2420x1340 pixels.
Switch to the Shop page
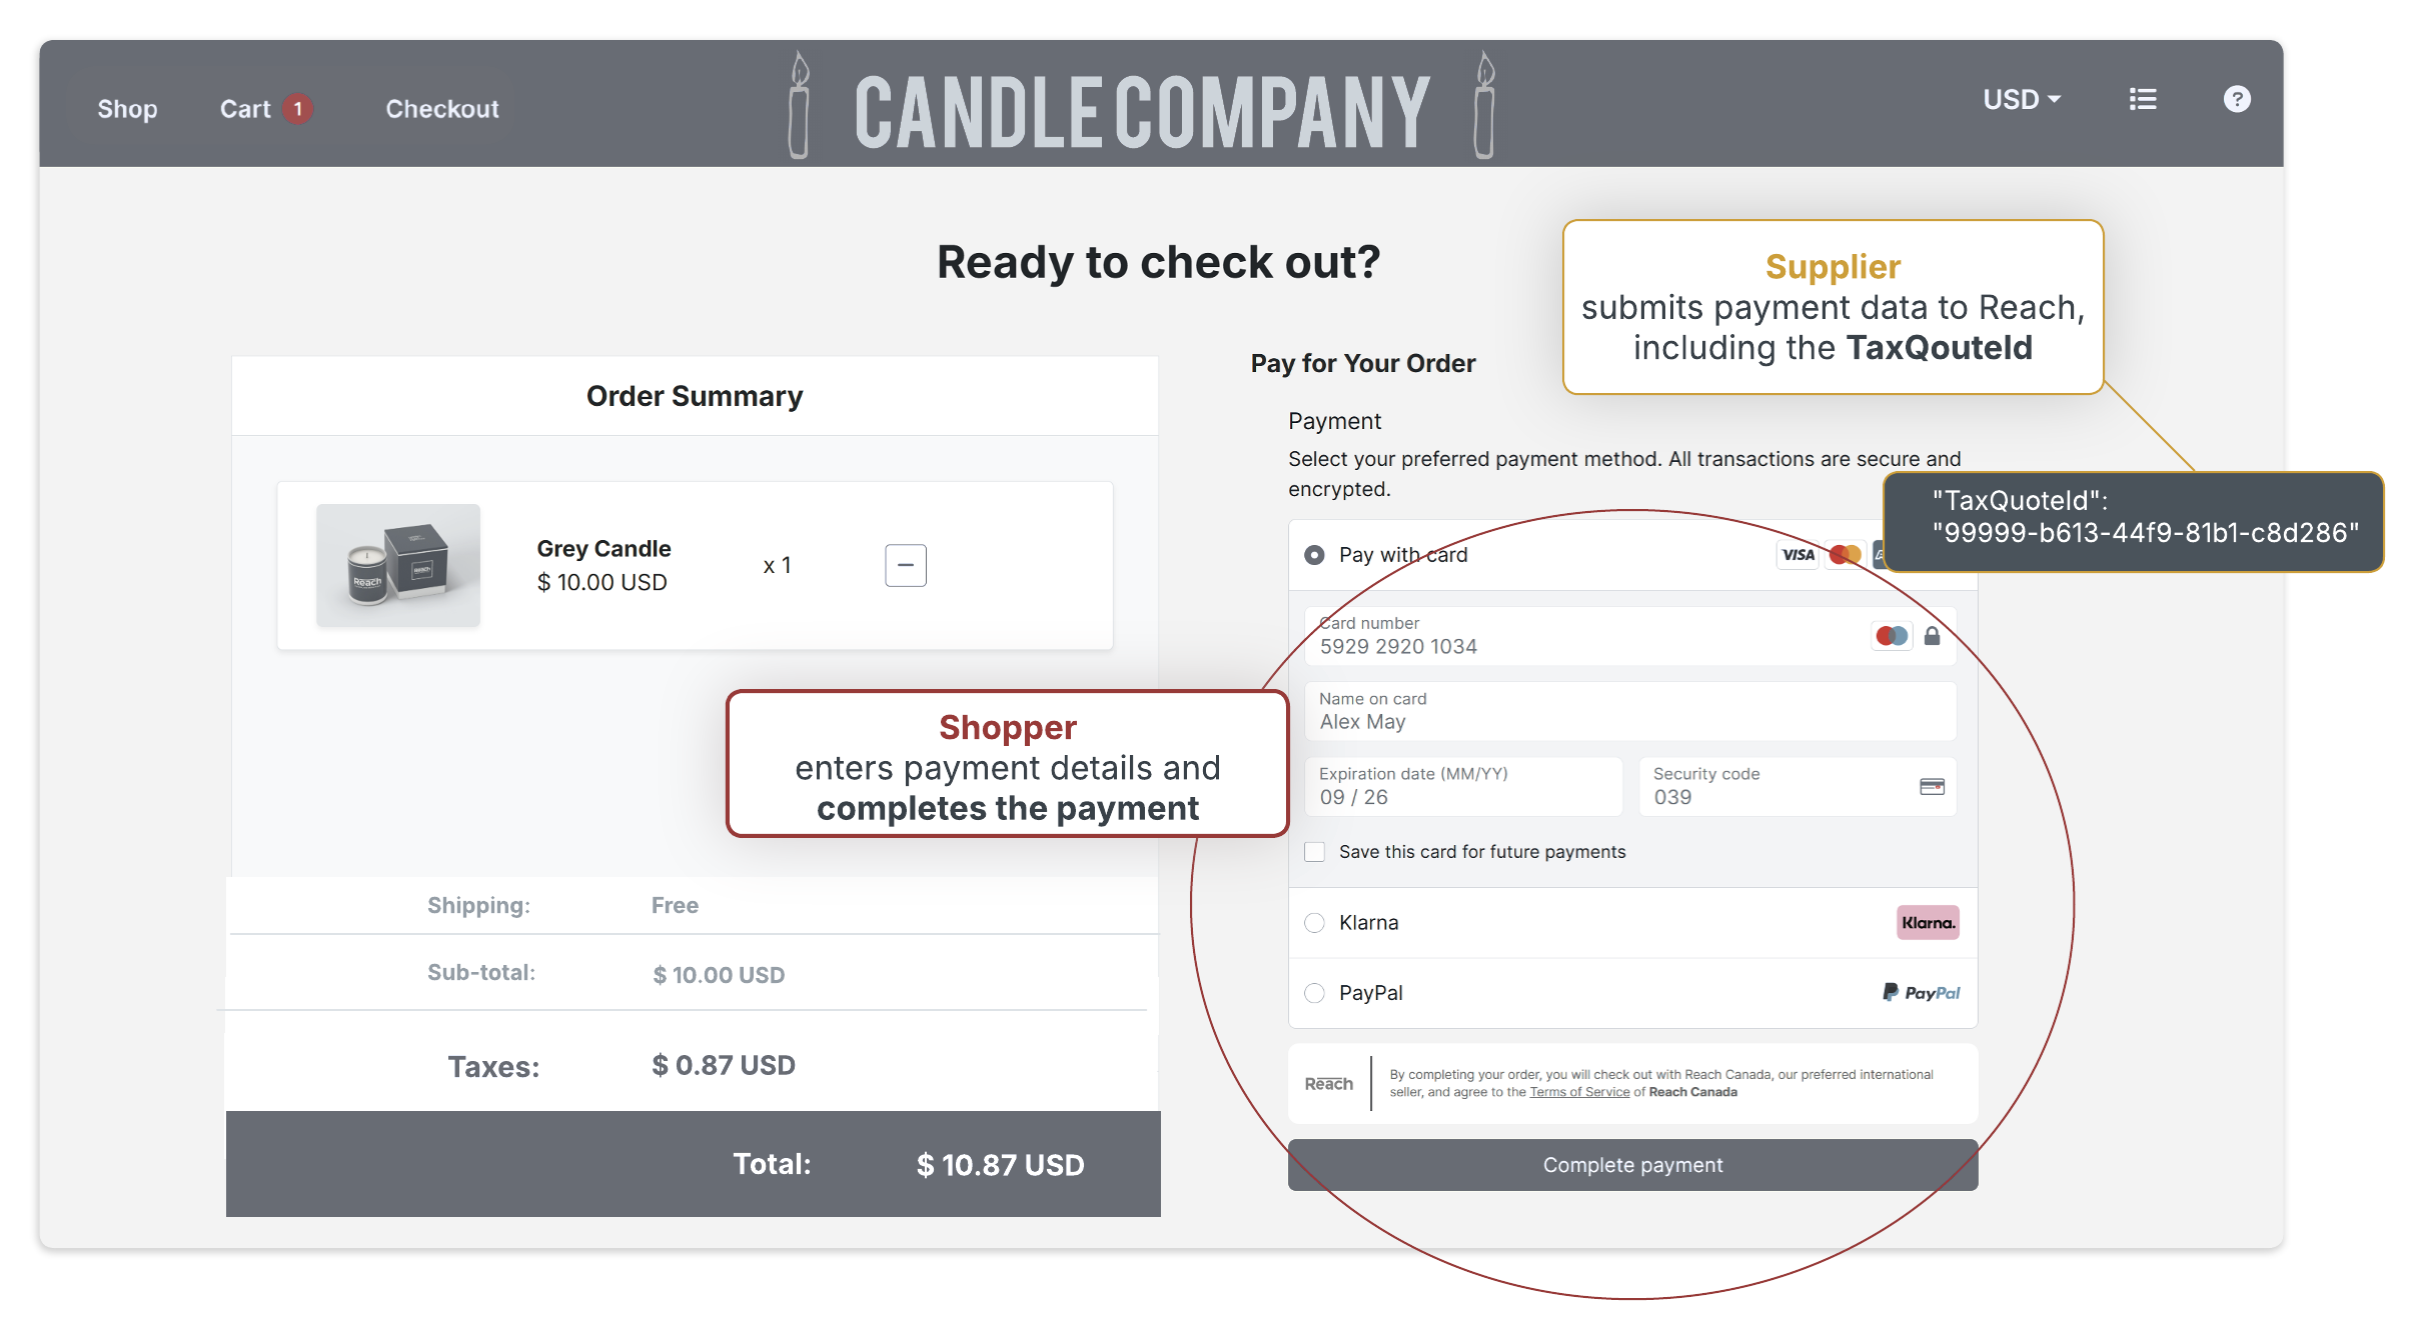[128, 108]
